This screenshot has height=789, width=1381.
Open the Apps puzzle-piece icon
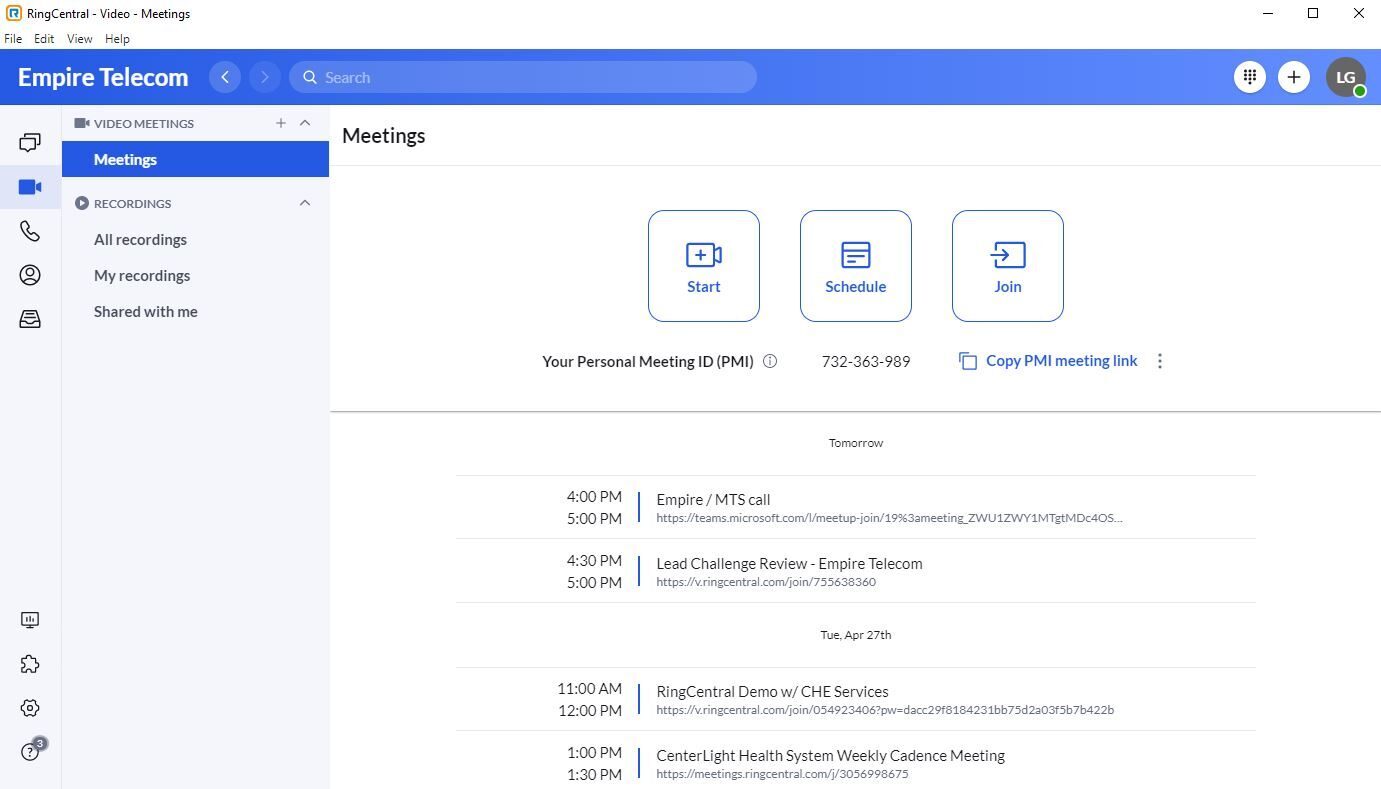pyautogui.click(x=30, y=664)
